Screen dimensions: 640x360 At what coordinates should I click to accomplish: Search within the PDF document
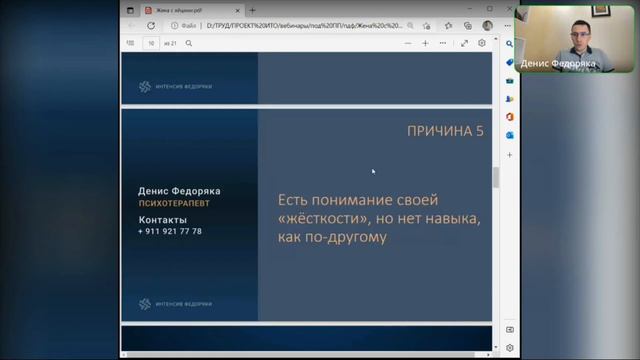pyautogui.click(x=189, y=43)
